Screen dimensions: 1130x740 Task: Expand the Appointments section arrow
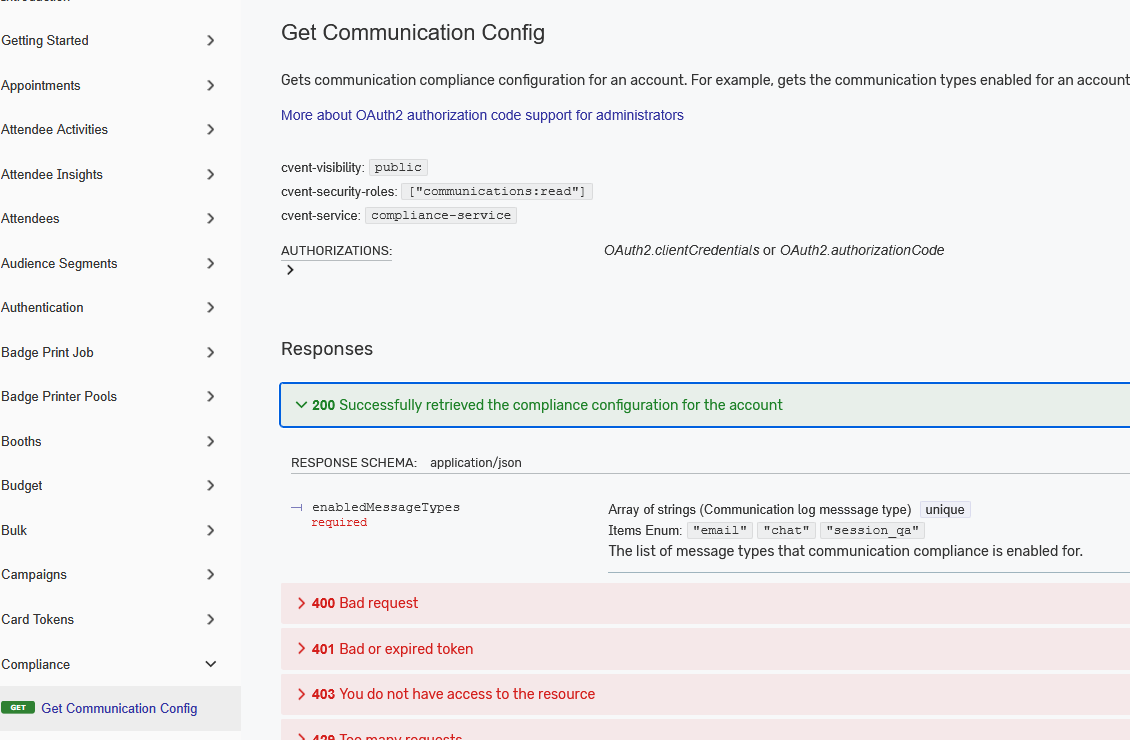pos(210,85)
